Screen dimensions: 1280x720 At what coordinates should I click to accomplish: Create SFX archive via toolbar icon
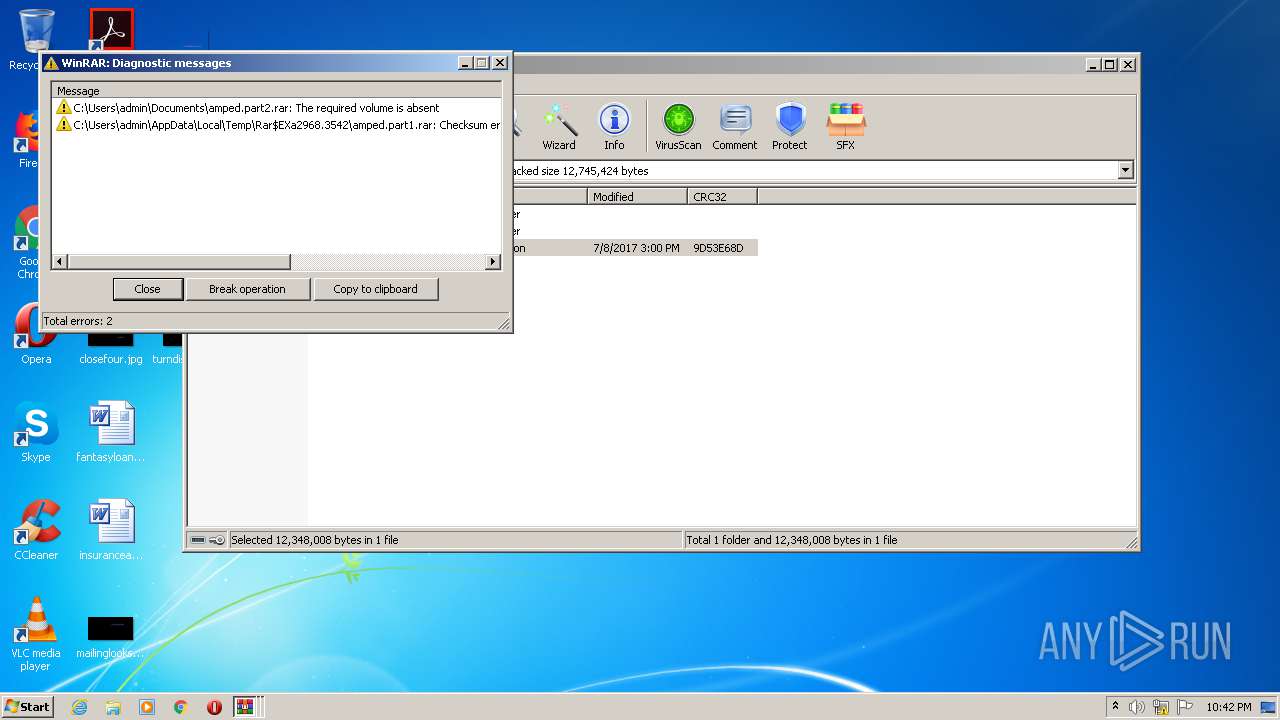click(846, 127)
